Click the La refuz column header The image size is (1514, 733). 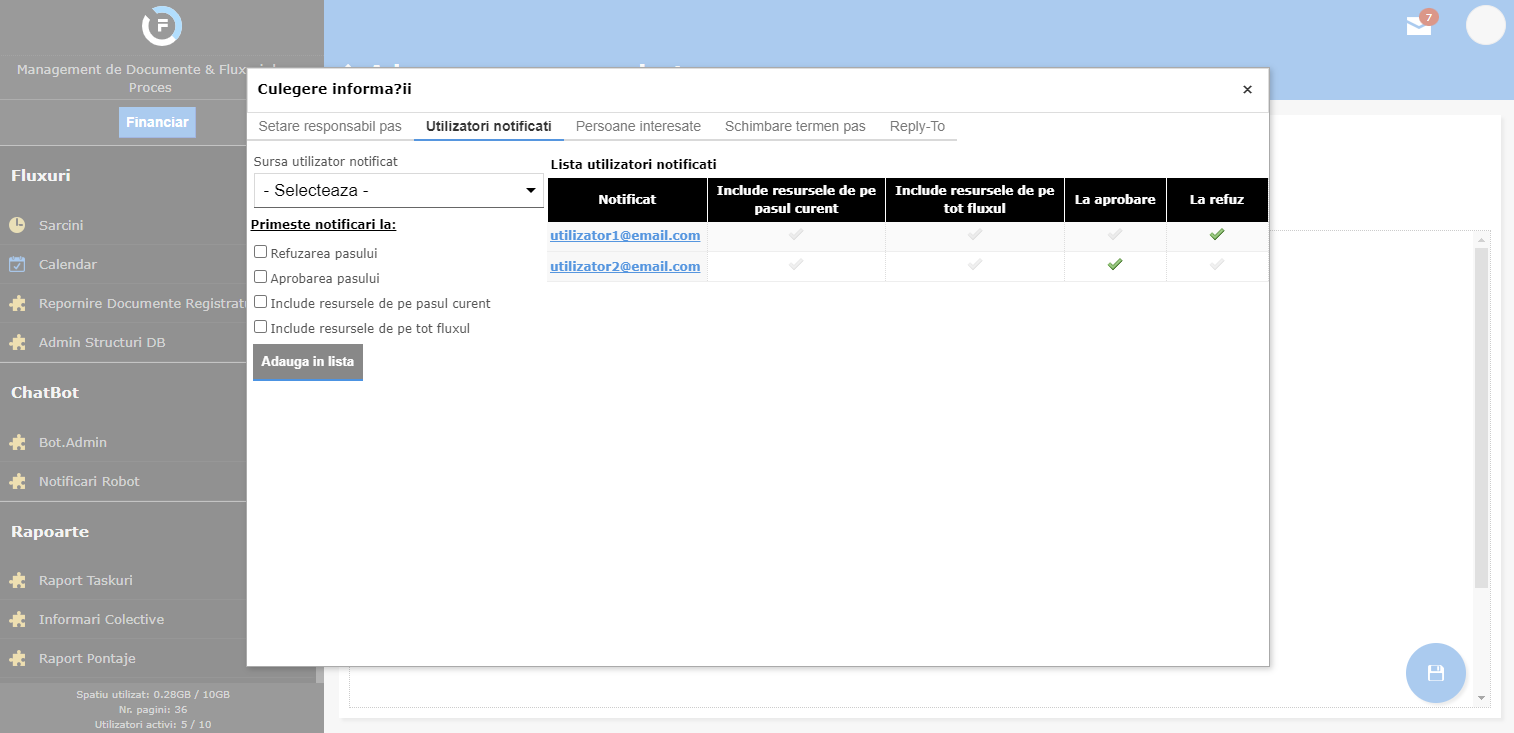tap(1217, 200)
